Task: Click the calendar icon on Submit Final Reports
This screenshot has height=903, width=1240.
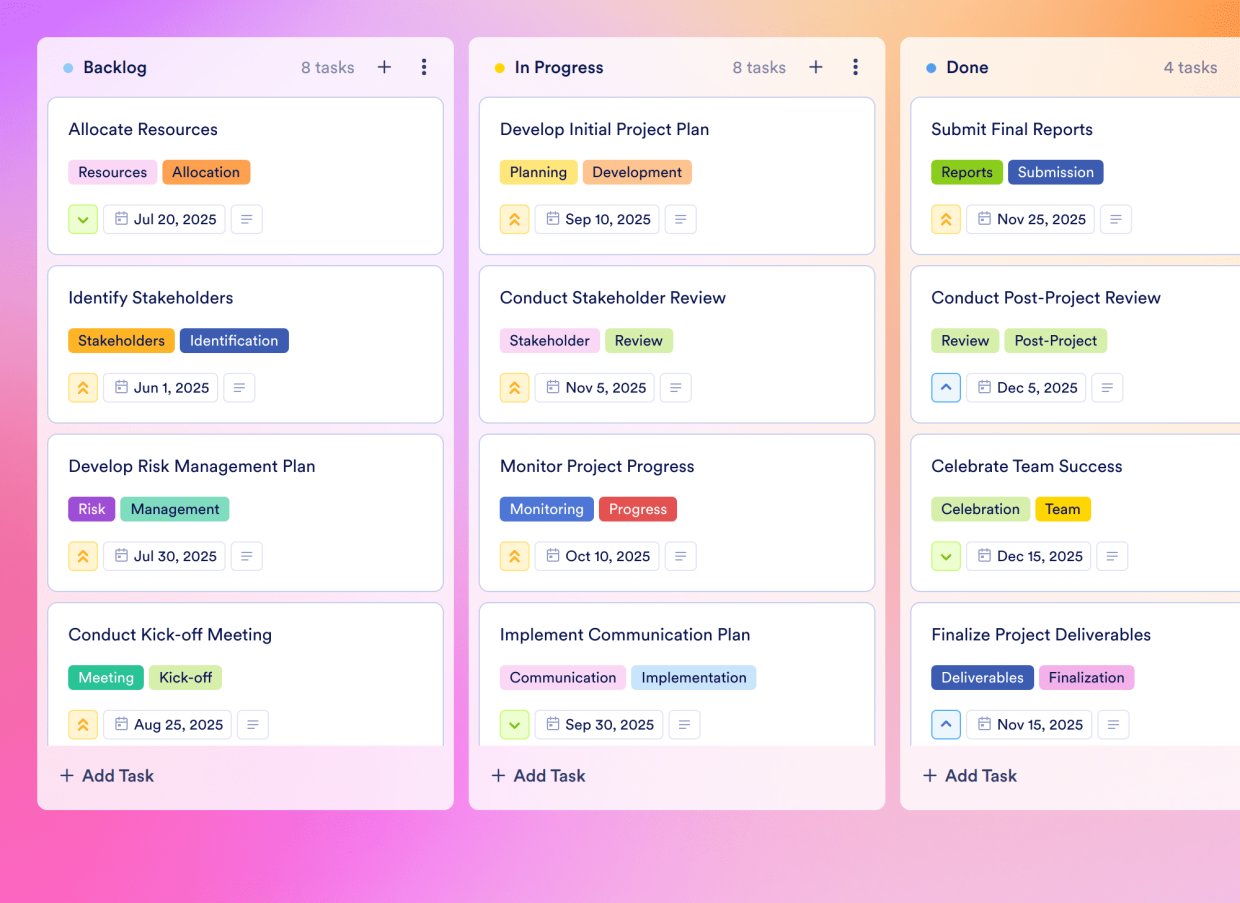Action: [984, 219]
